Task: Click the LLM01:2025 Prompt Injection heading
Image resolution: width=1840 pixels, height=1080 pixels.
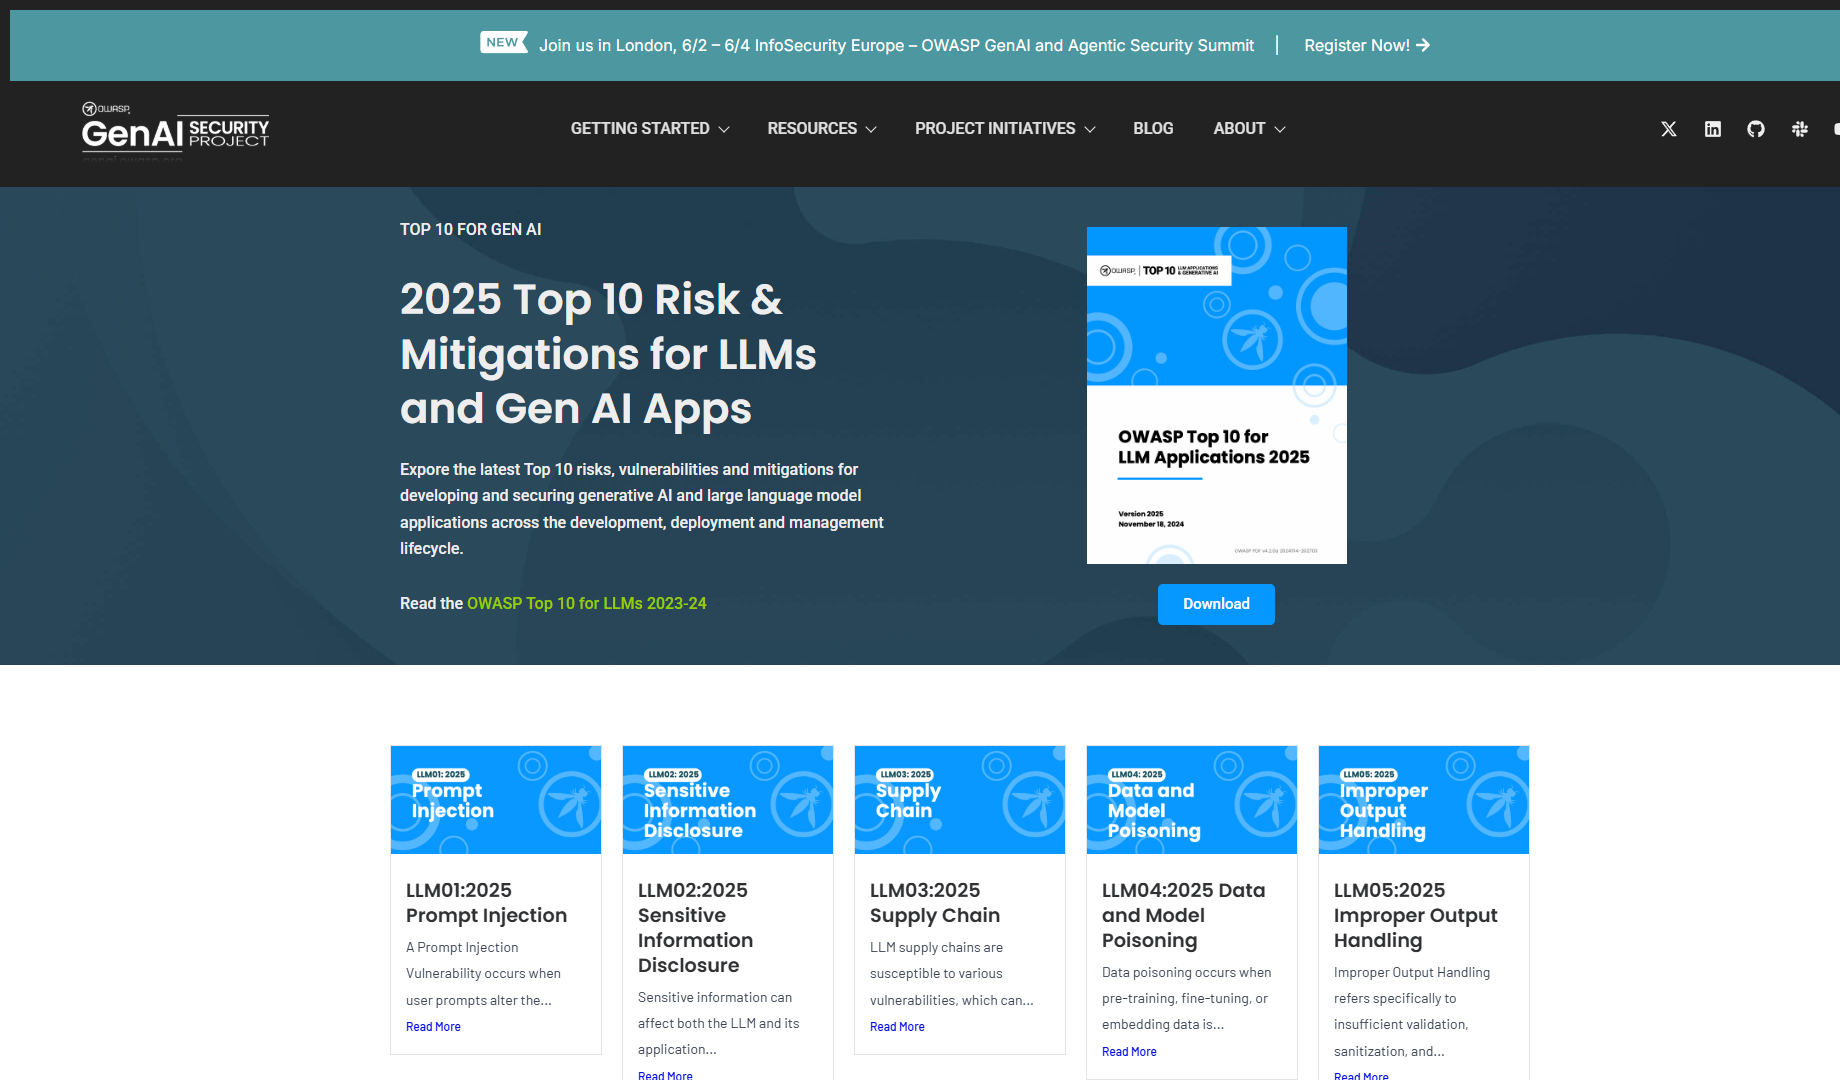Action: pyautogui.click(x=486, y=903)
